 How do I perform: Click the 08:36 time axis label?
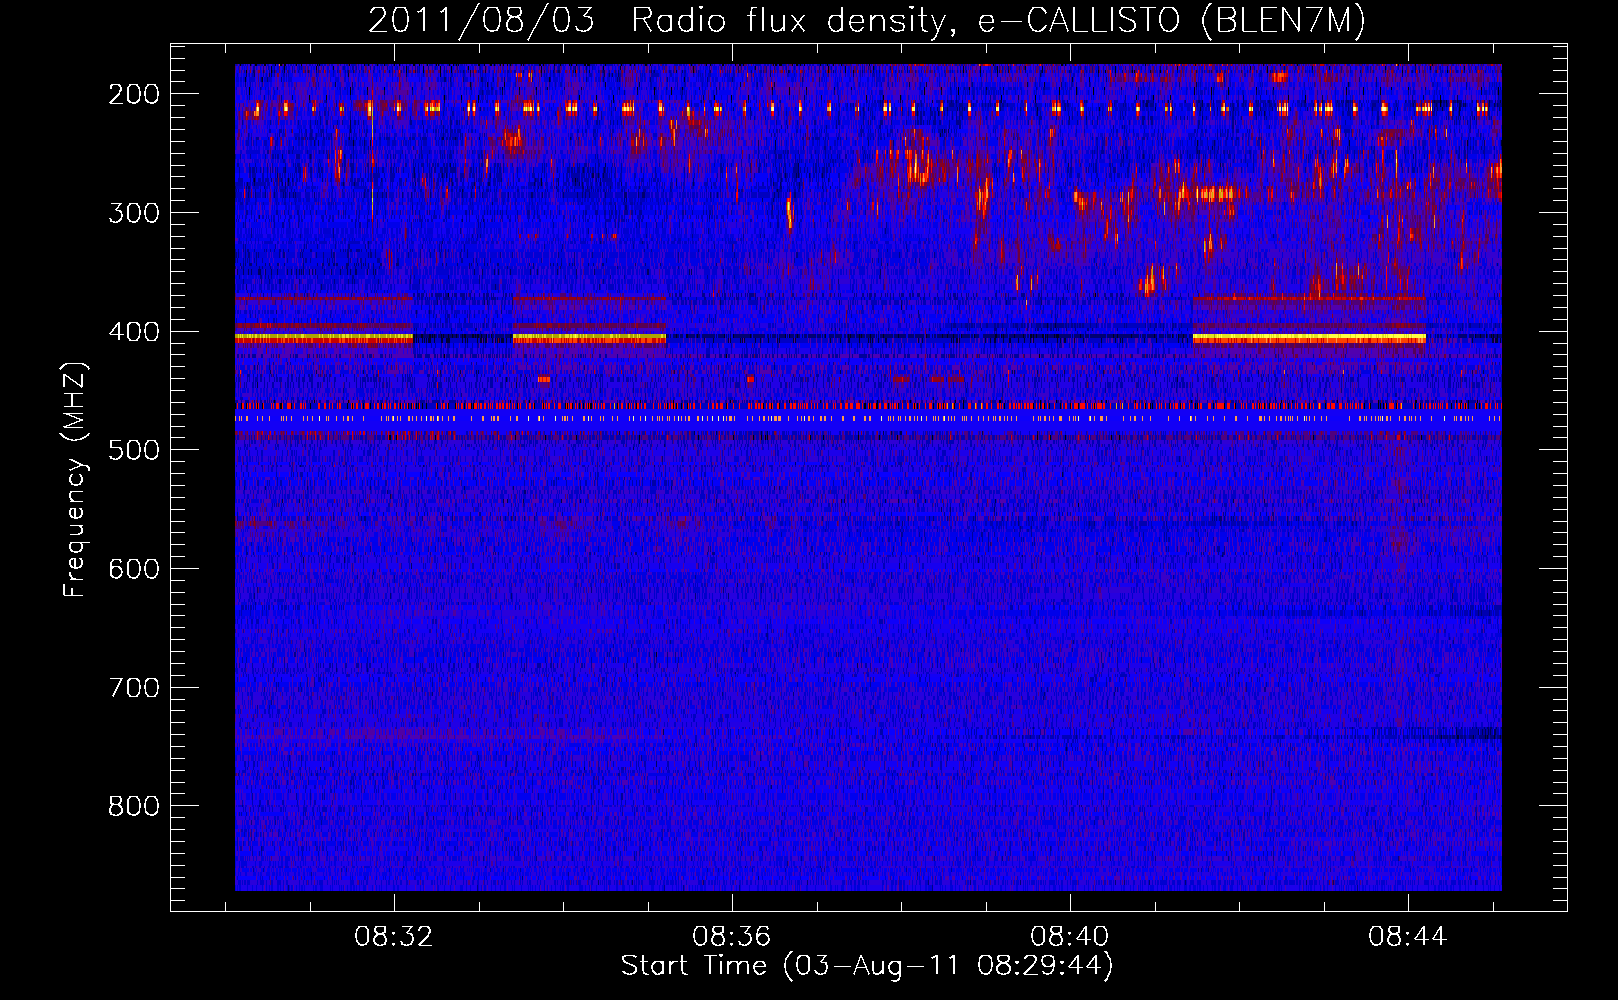coord(732,937)
